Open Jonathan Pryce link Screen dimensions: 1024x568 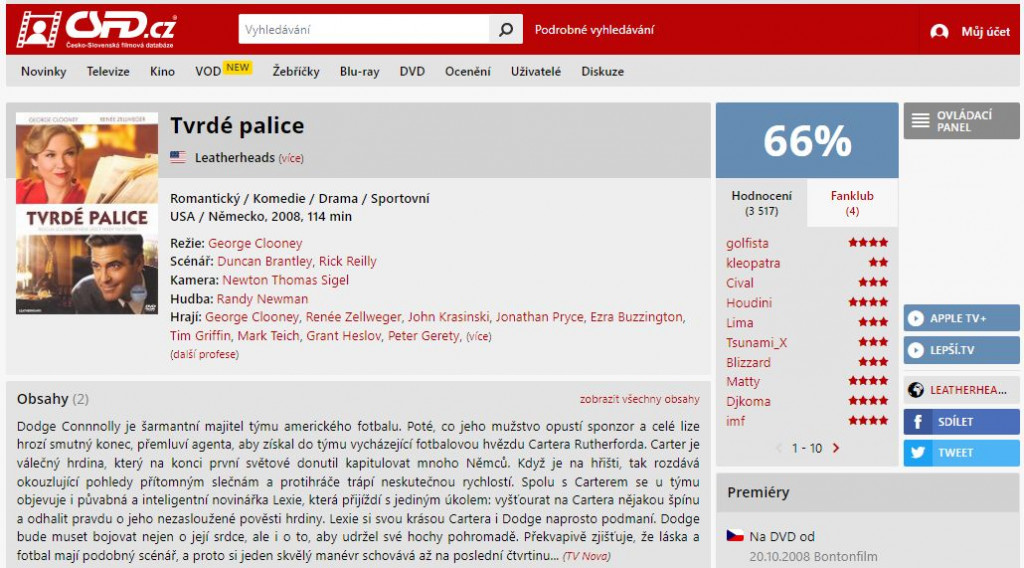point(539,317)
